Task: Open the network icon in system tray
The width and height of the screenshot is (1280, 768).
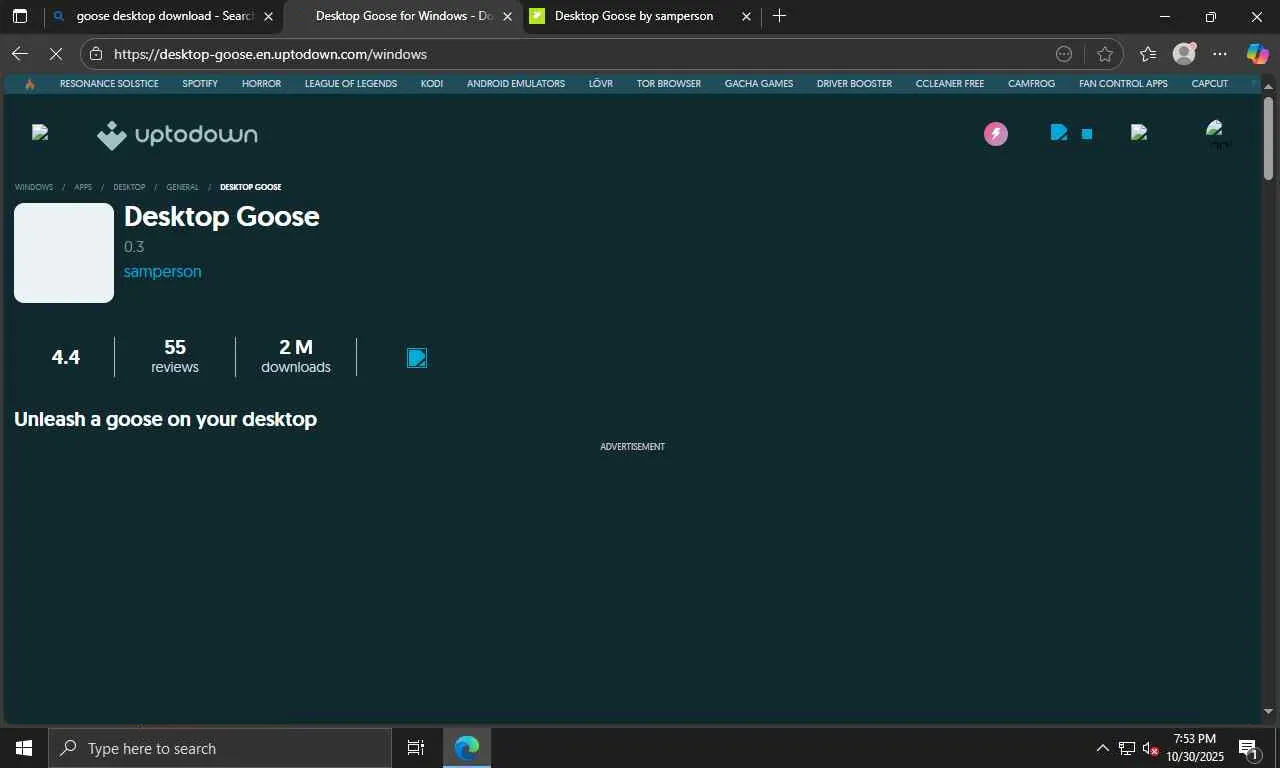Action: (x=1127, y=748)
